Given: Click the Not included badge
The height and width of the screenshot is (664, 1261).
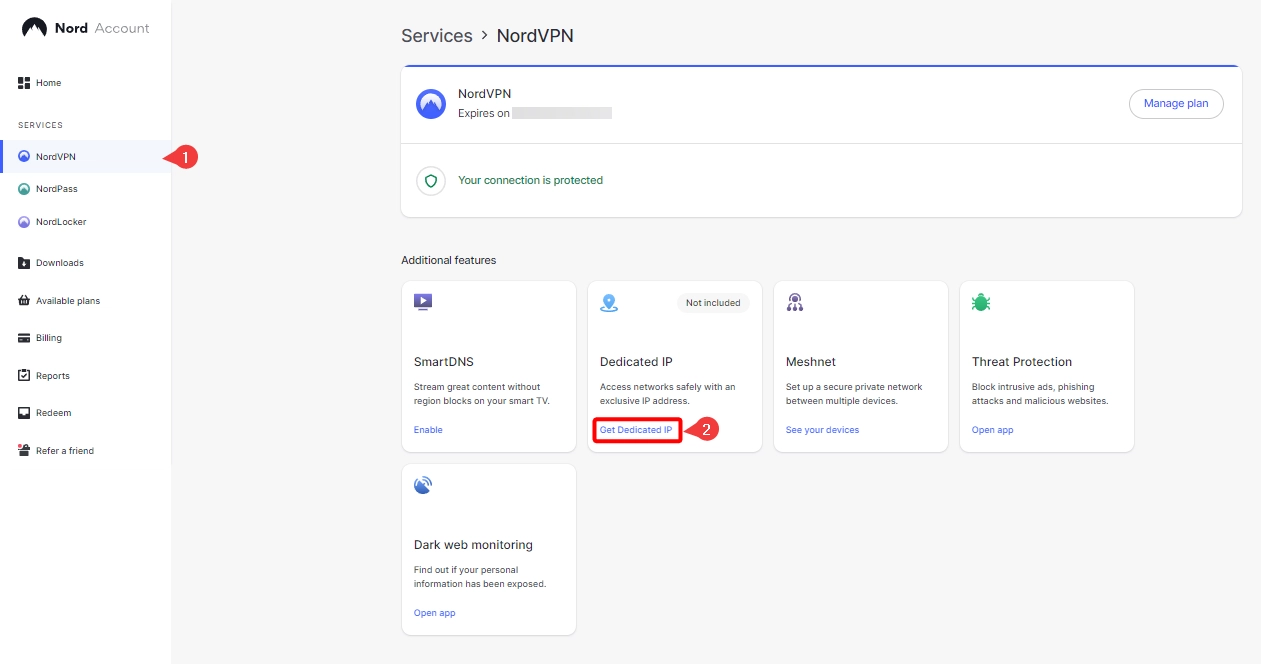Looking at the screenshot, I should pos(713,303).
